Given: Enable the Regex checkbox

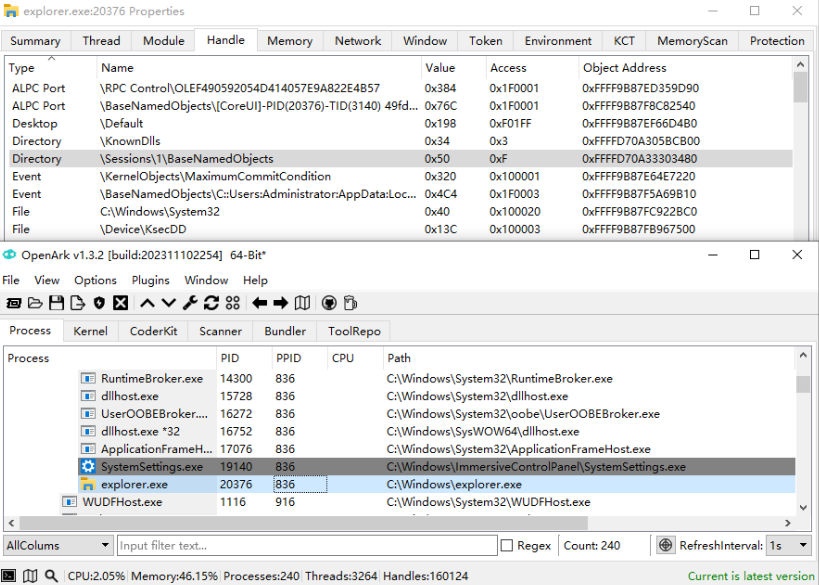Looking at the screenshot, I should (x=507, y=545).
